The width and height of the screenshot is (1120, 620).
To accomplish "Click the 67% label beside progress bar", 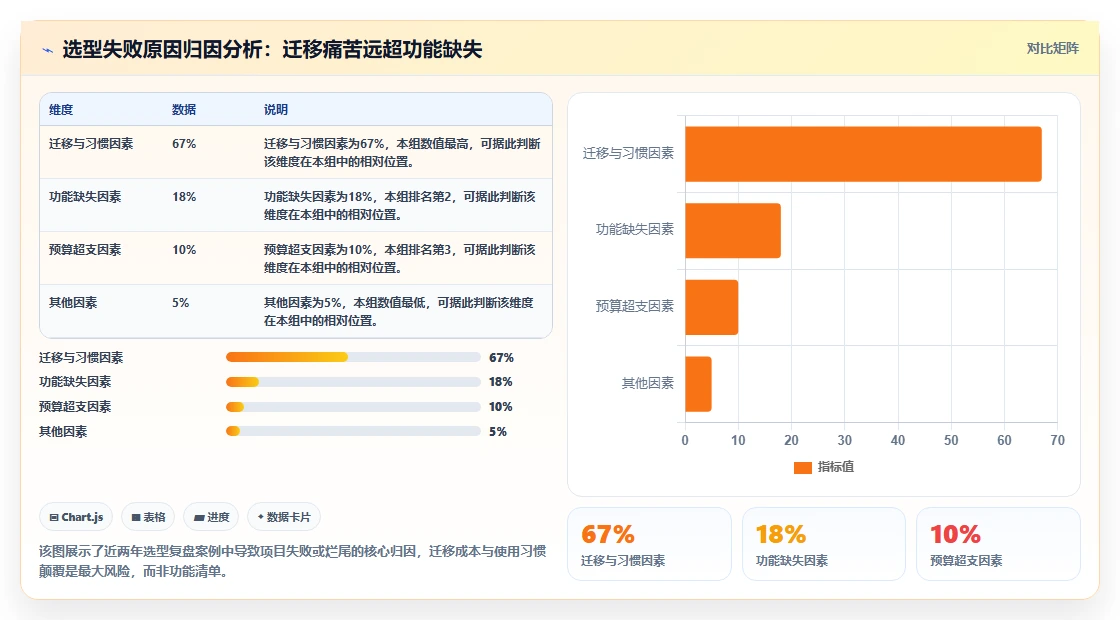I will (501, 358).
